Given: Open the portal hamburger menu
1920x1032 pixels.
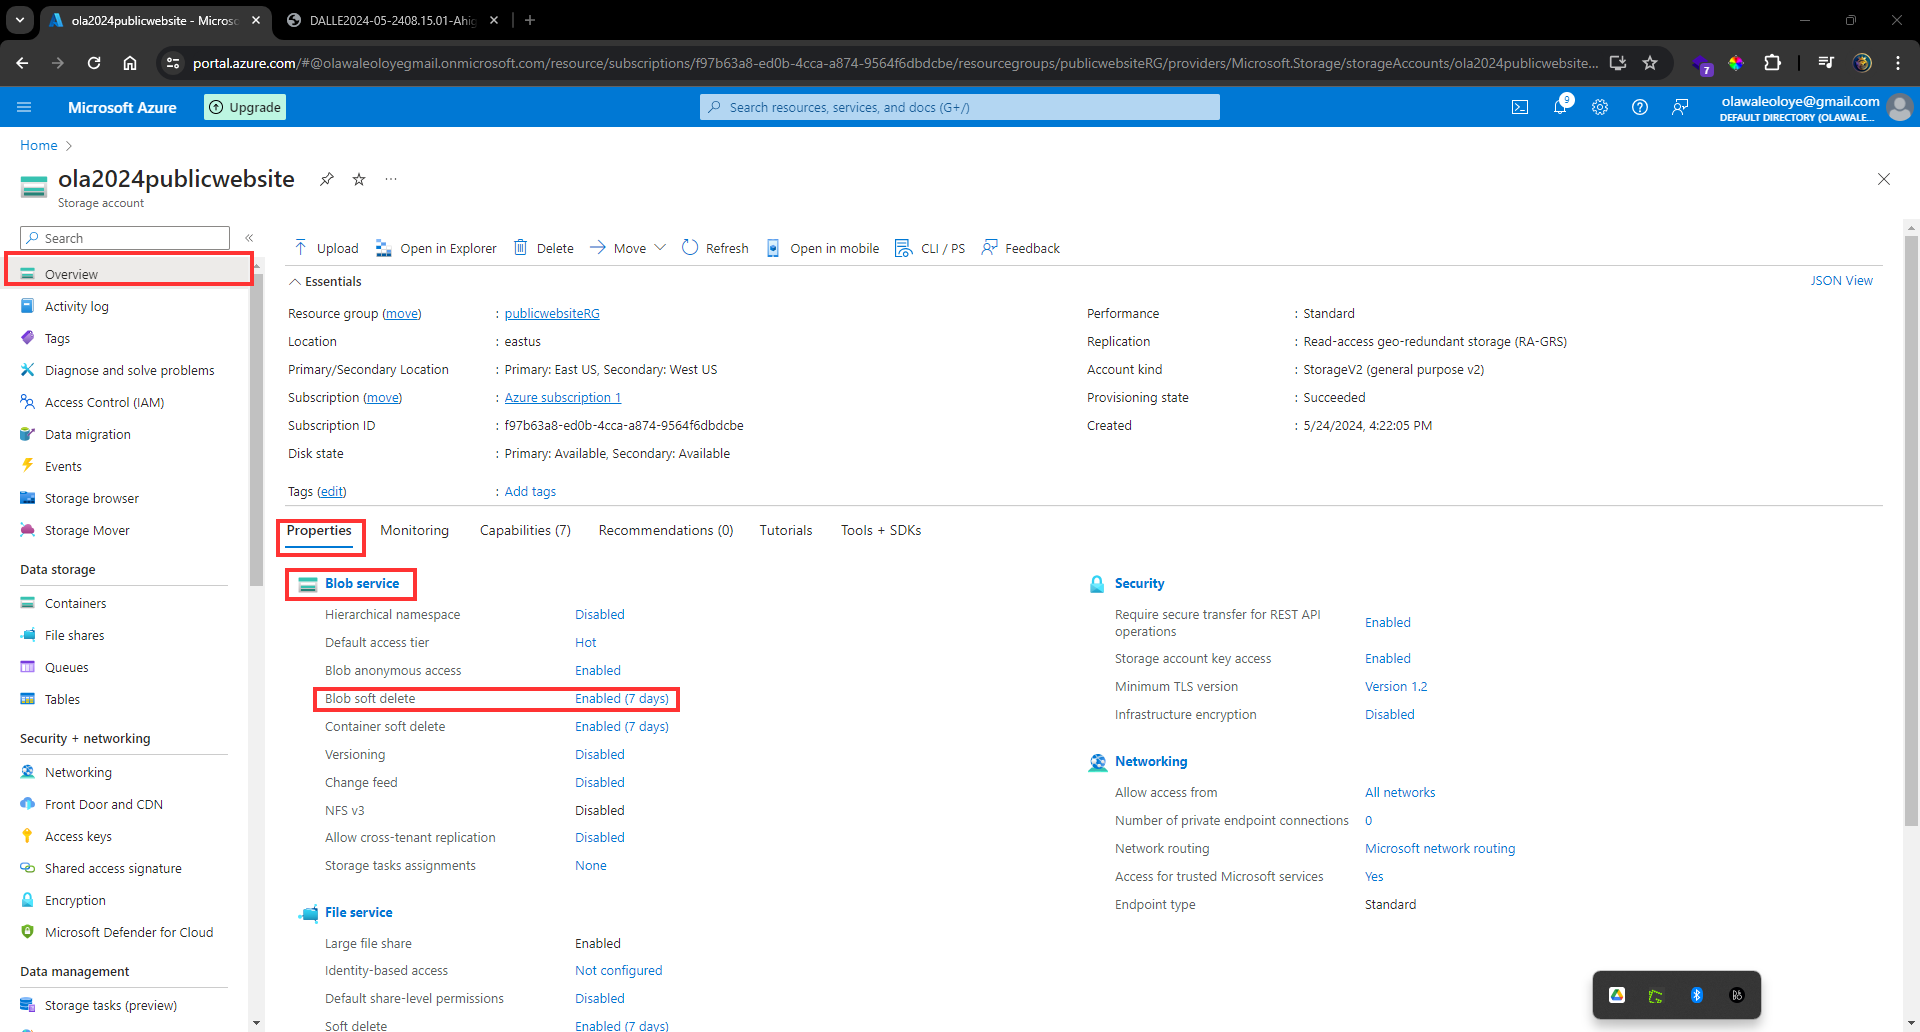Looking at the screenshot, I should point(25,107).
